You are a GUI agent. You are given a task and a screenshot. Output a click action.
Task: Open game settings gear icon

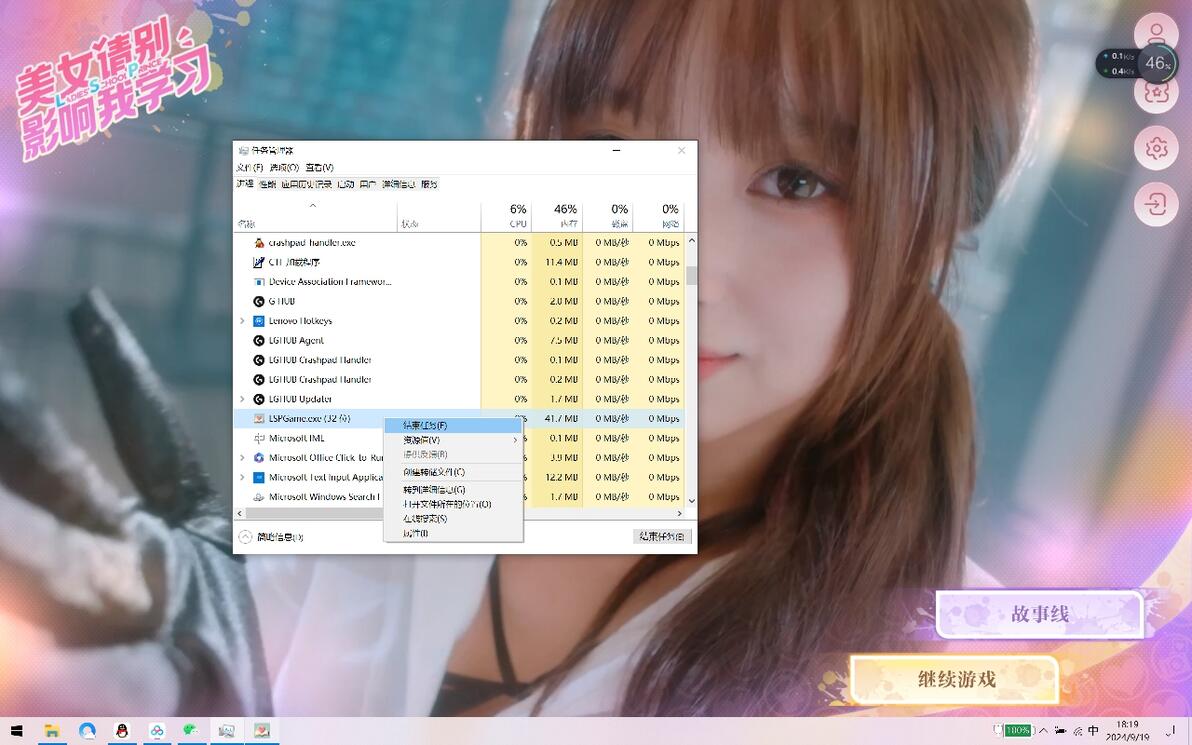click(x=1156, y=147)
